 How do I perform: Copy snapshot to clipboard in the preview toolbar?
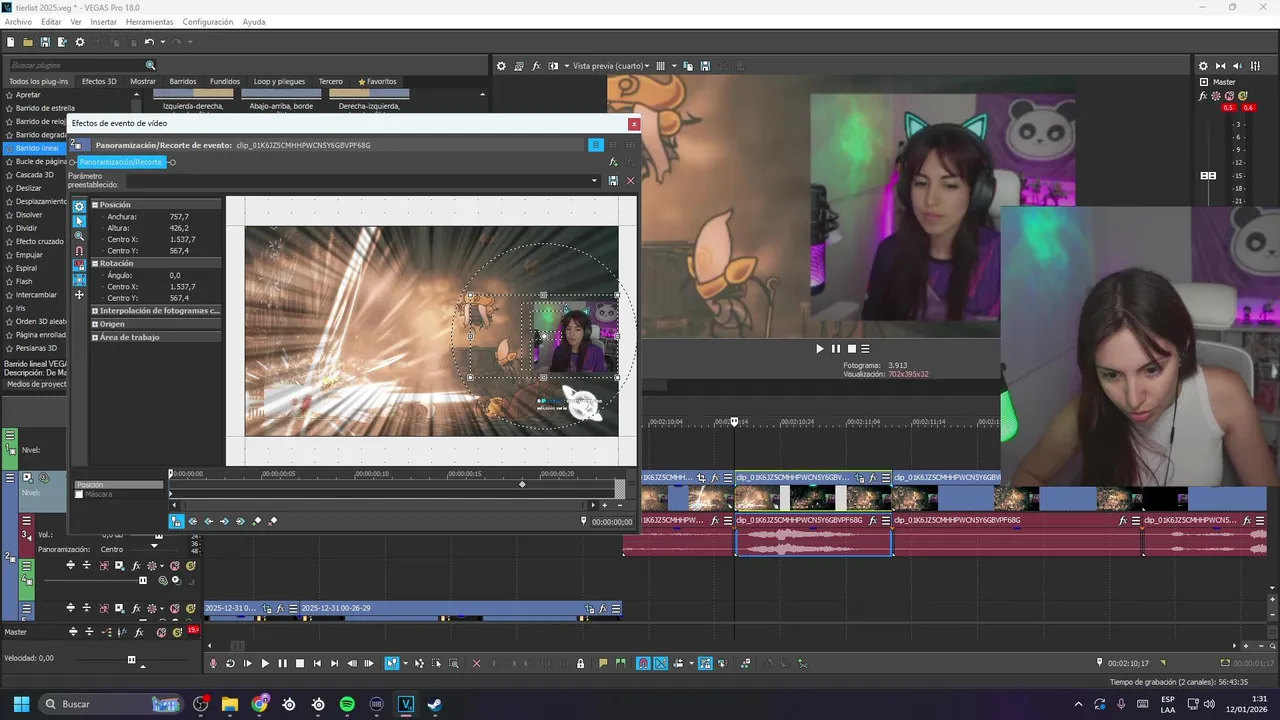(689, 66)
